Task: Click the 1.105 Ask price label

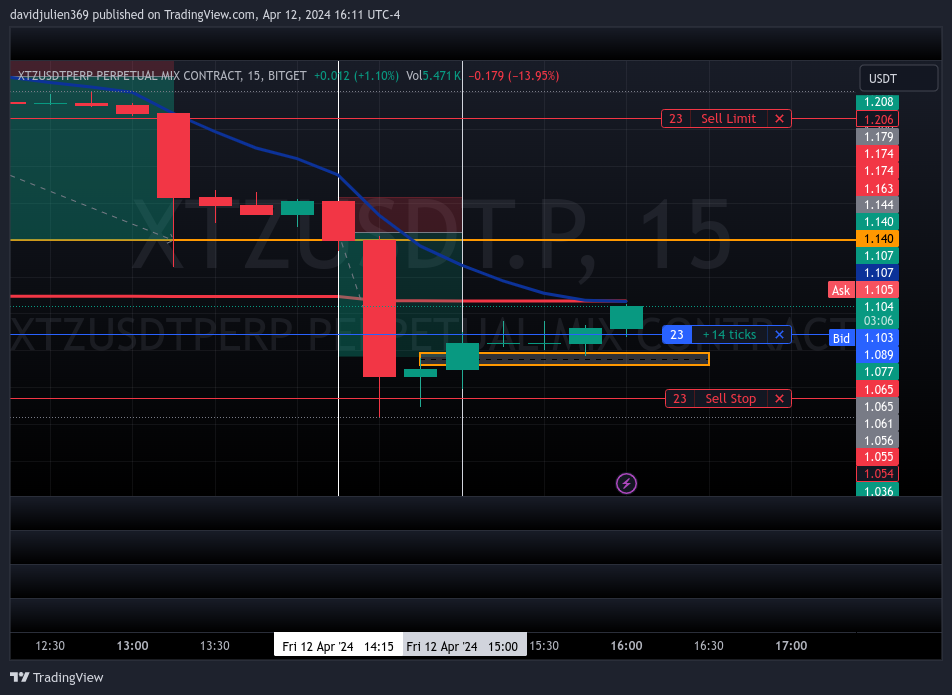Action: 877,290
